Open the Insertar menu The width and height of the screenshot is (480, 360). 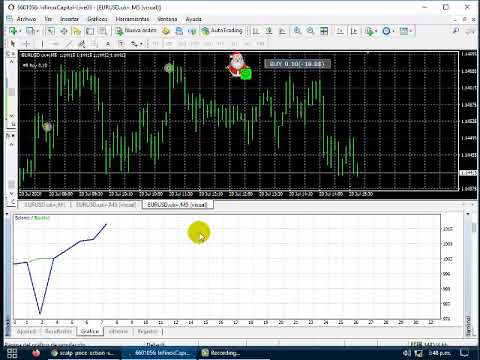(x=69, y=19)
